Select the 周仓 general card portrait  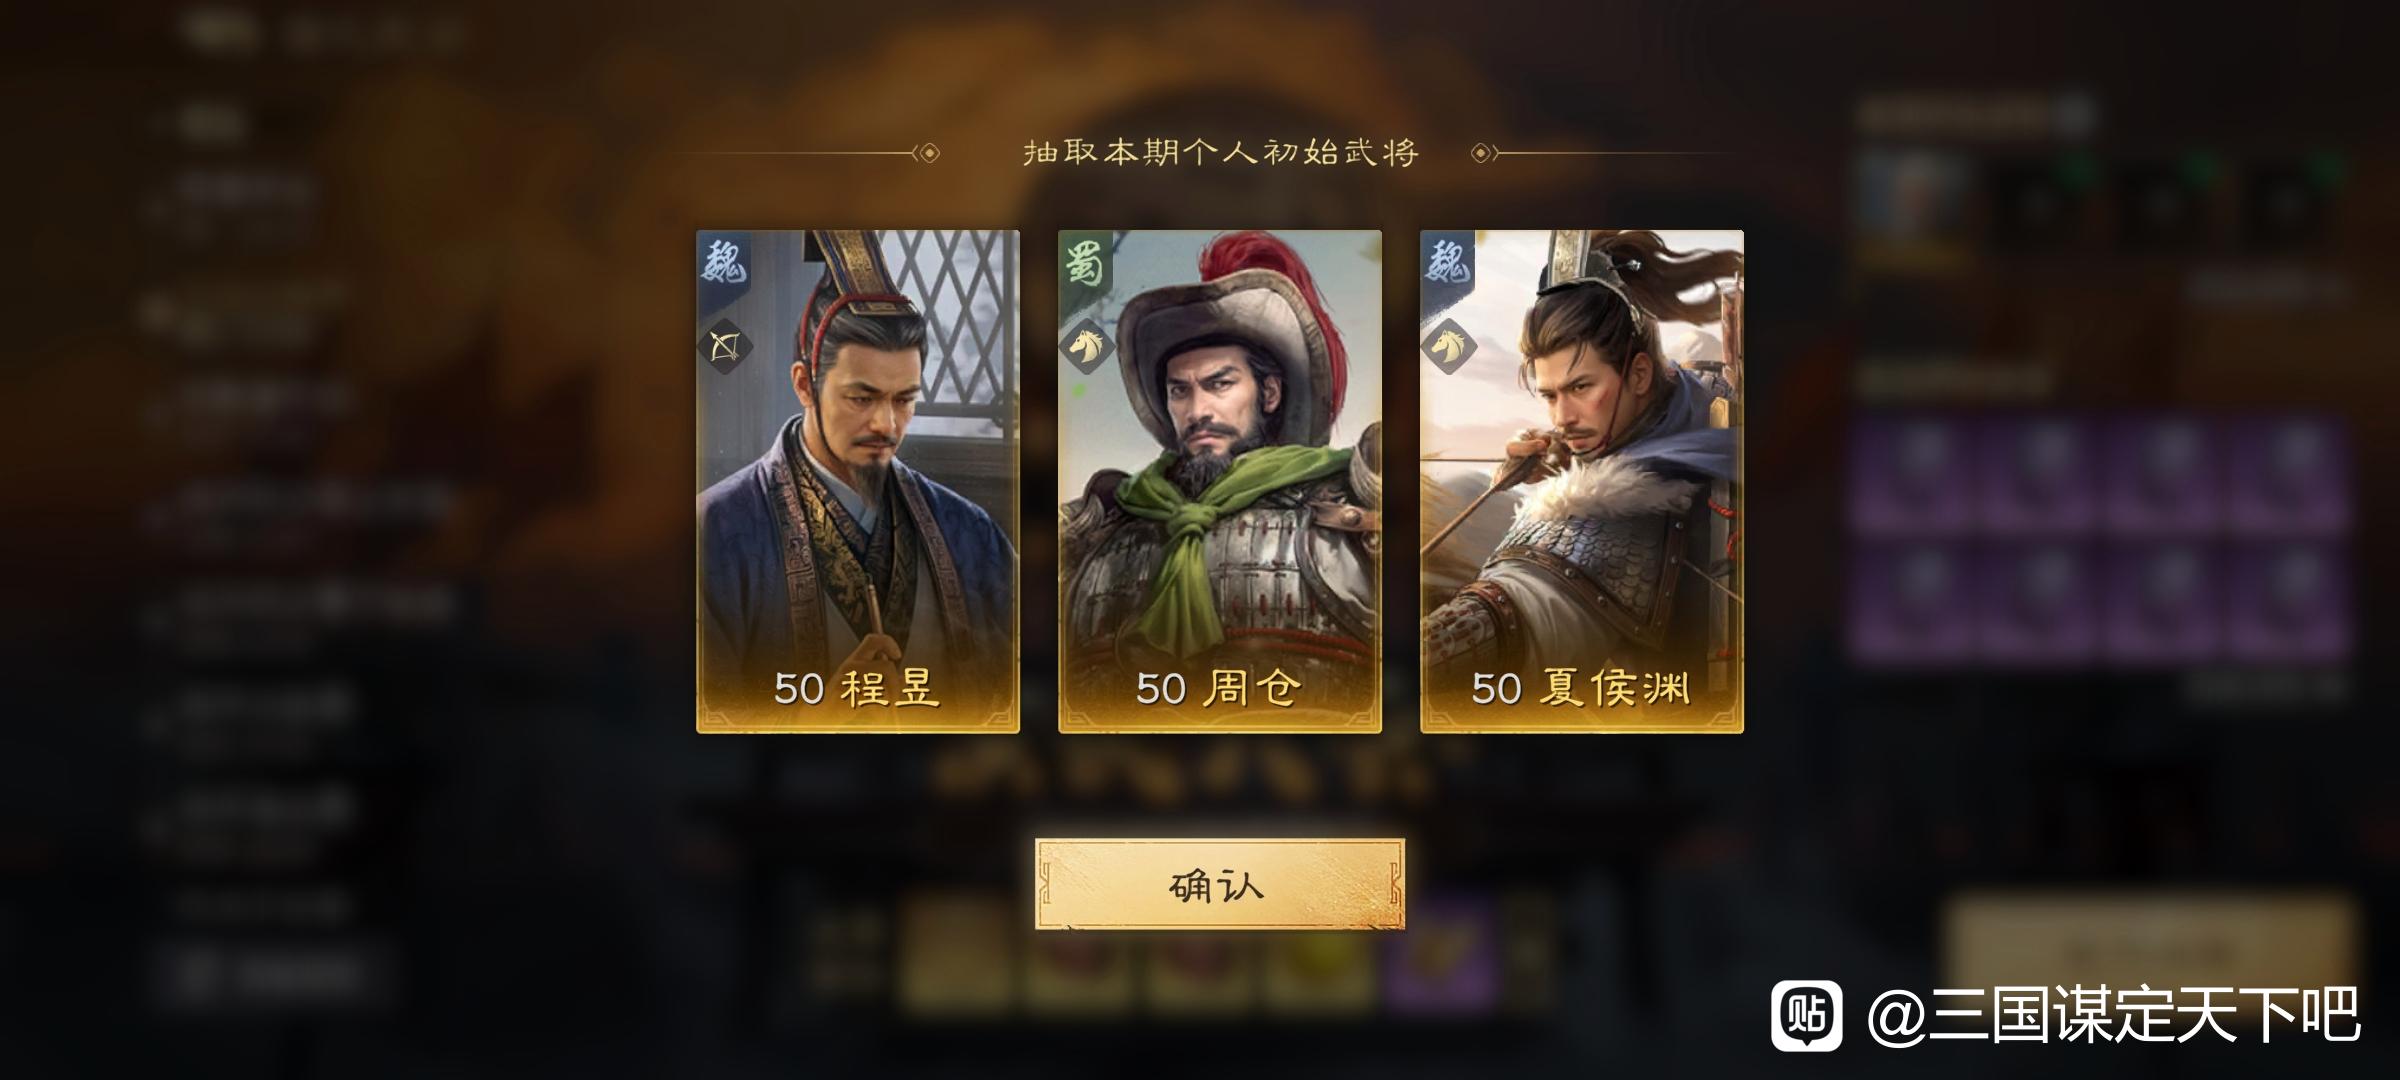[1220, 481]
